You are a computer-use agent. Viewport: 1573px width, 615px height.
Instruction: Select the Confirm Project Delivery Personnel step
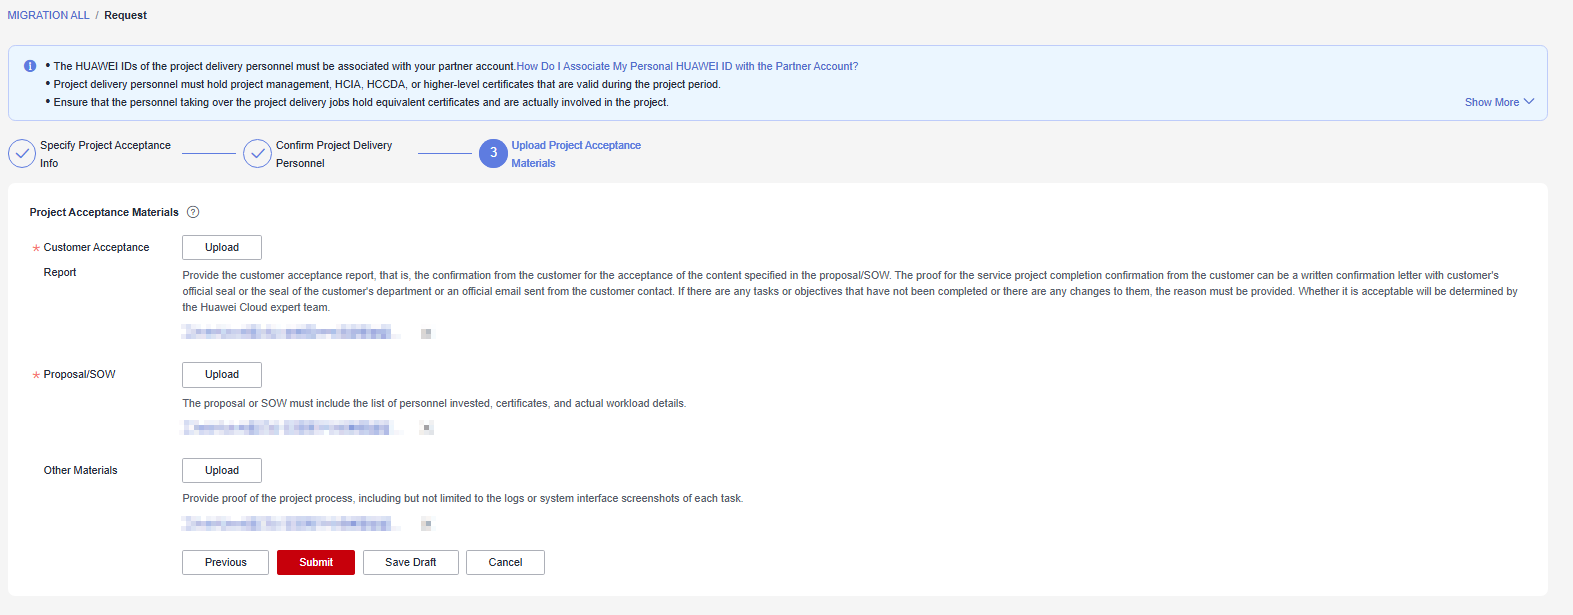pos(333,154)
